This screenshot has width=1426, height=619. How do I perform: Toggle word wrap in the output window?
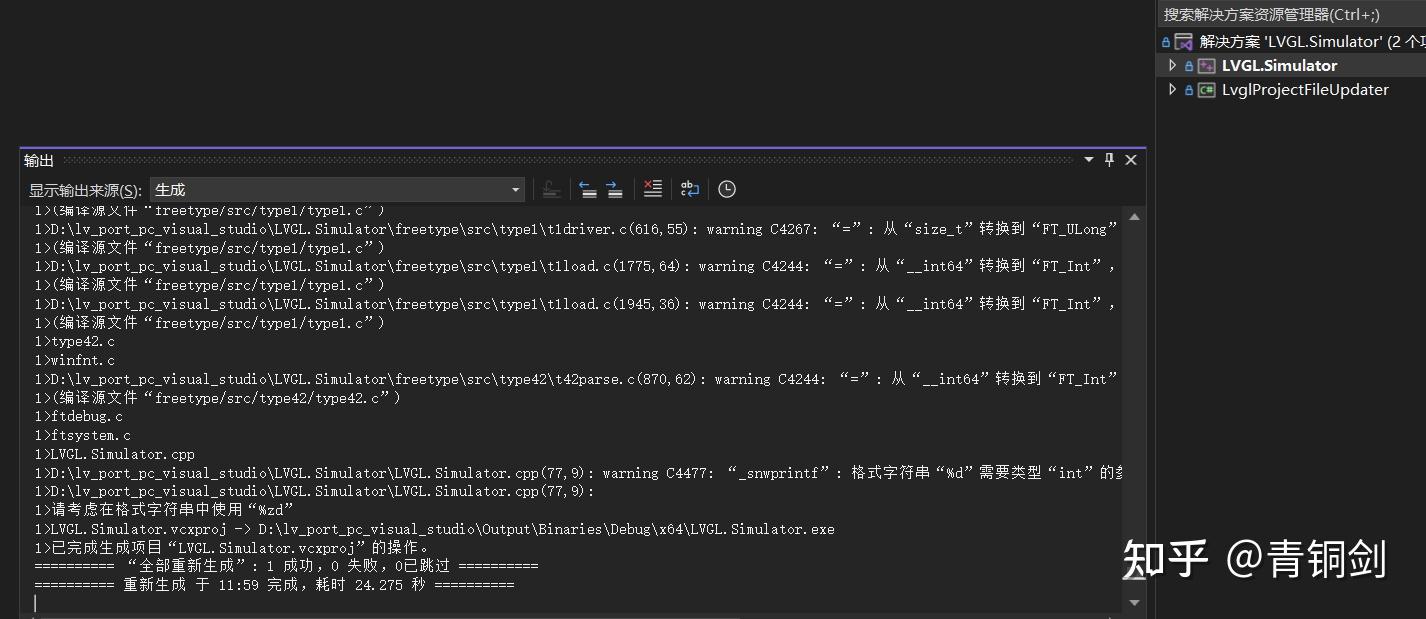689,189
